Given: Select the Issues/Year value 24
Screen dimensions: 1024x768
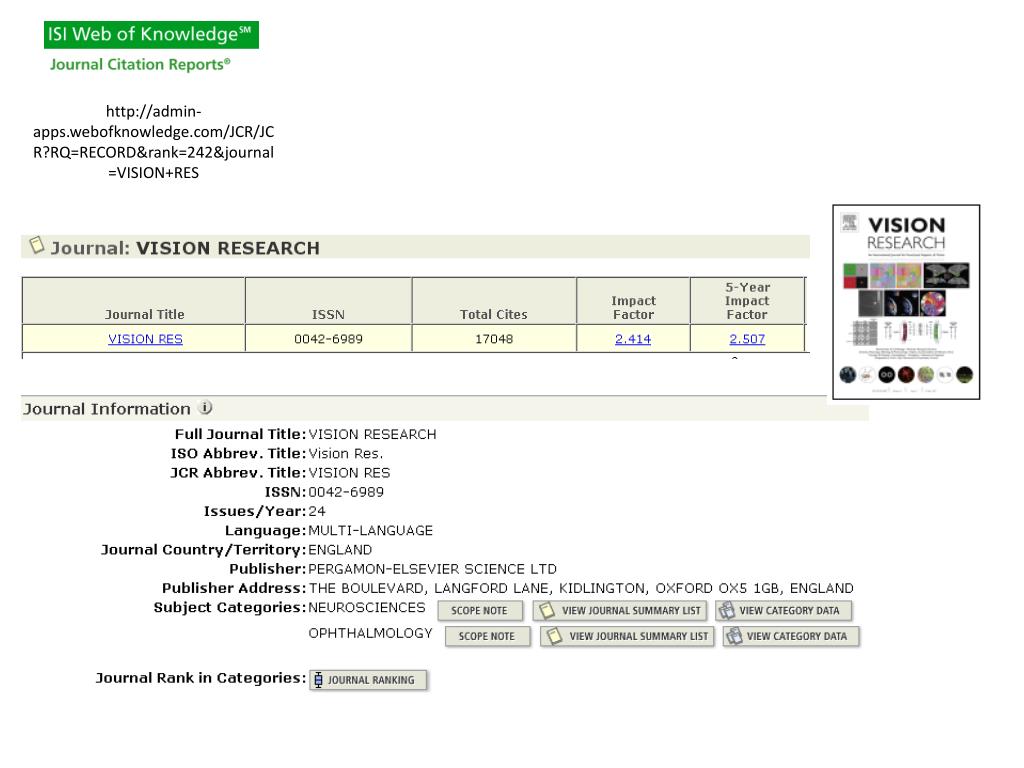Looking at the screenshot, I should [317, 511].
